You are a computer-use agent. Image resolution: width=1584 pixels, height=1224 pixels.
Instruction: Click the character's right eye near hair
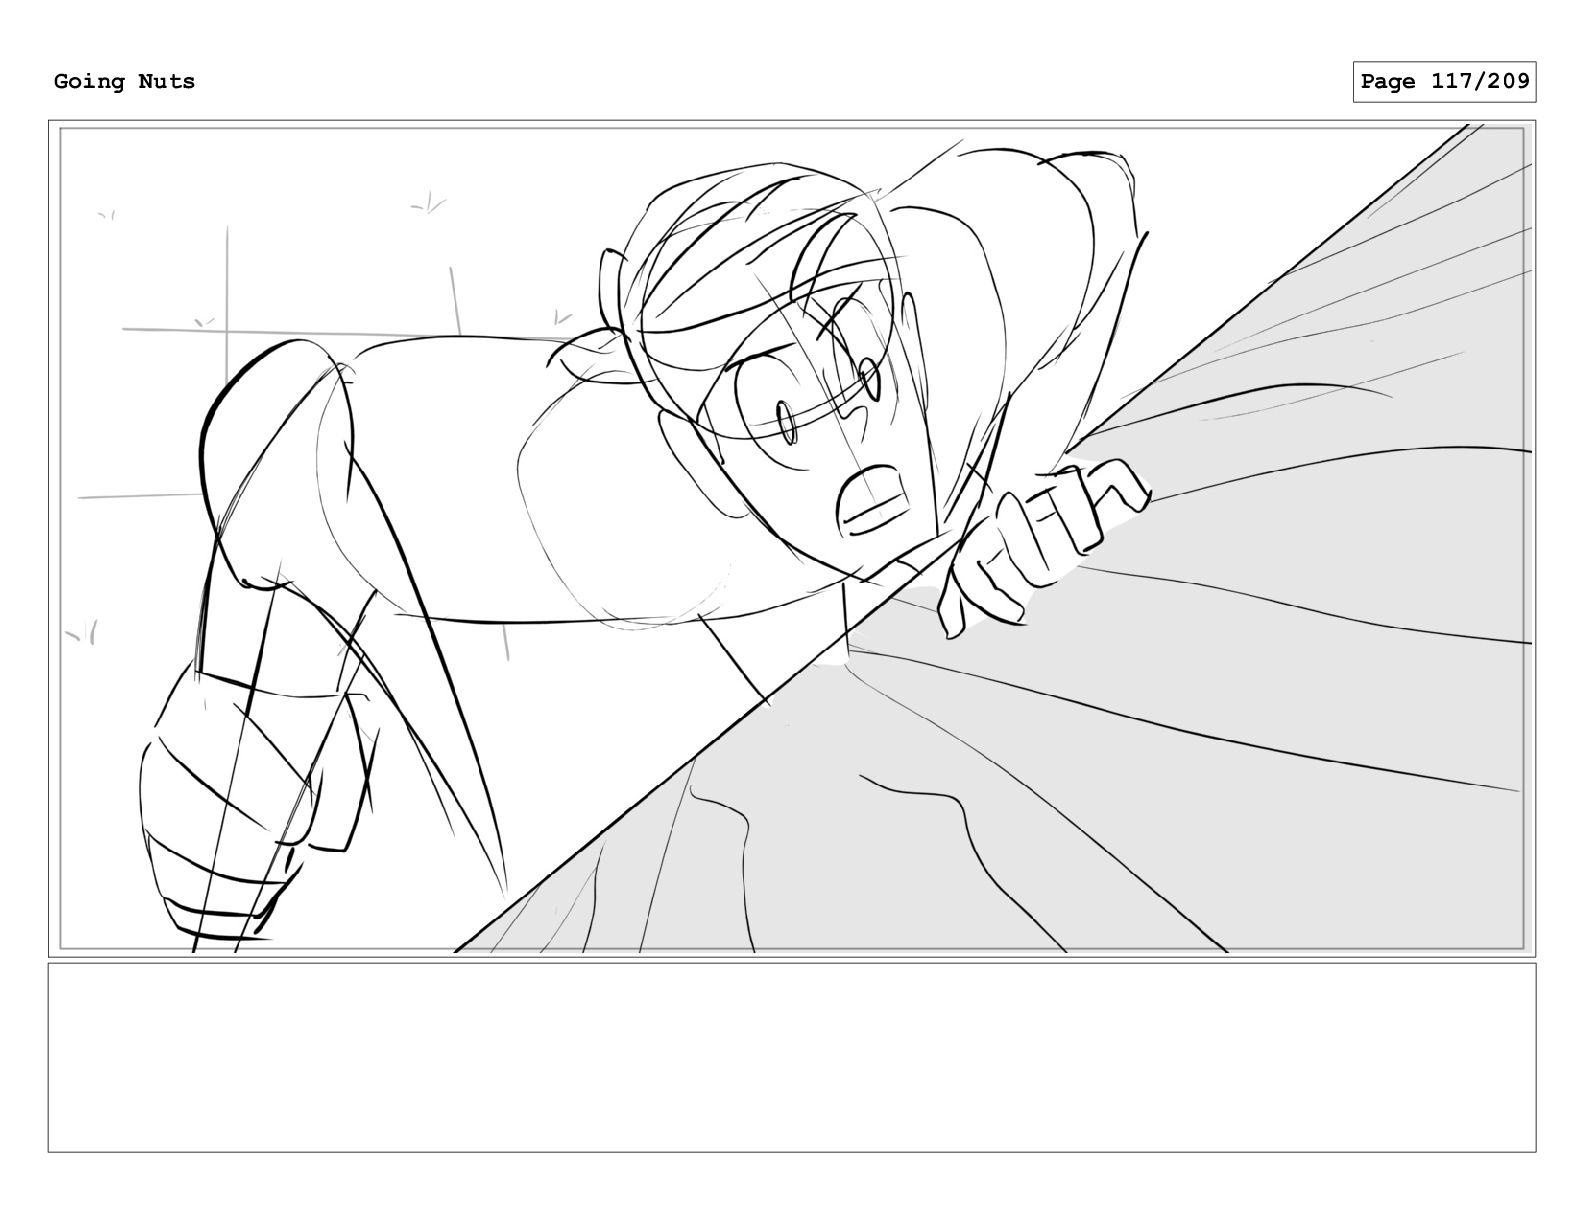(x=868, y=377)
